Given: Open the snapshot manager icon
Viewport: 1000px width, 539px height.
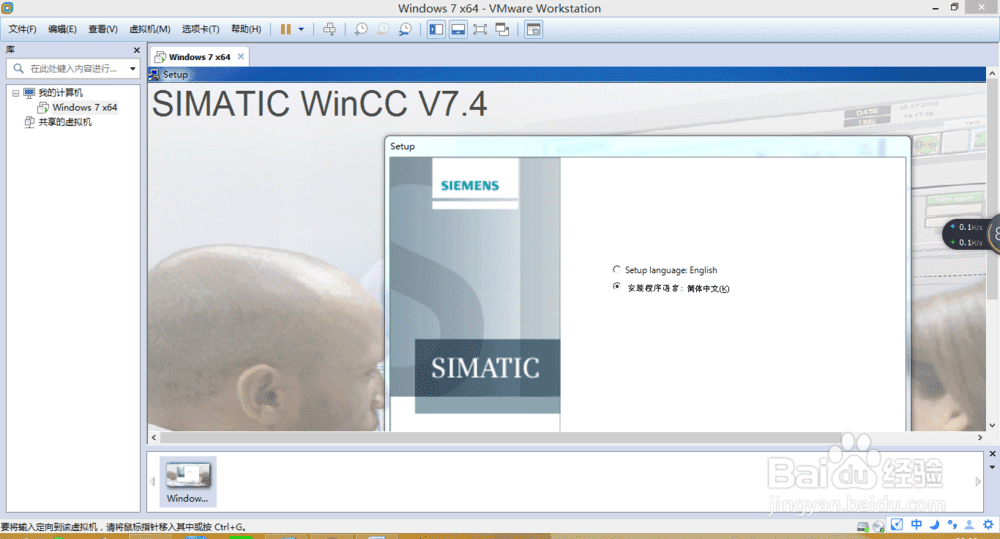Looking at the screenshot, I should pyautogui.click(x=405, y=29).
